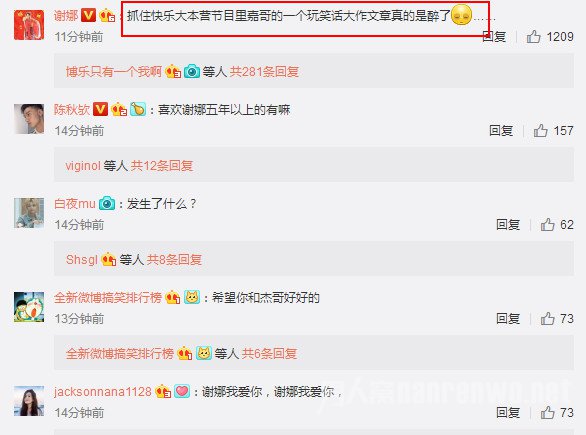Click the orange V verified badge beside 谢娜

(89, 15)
